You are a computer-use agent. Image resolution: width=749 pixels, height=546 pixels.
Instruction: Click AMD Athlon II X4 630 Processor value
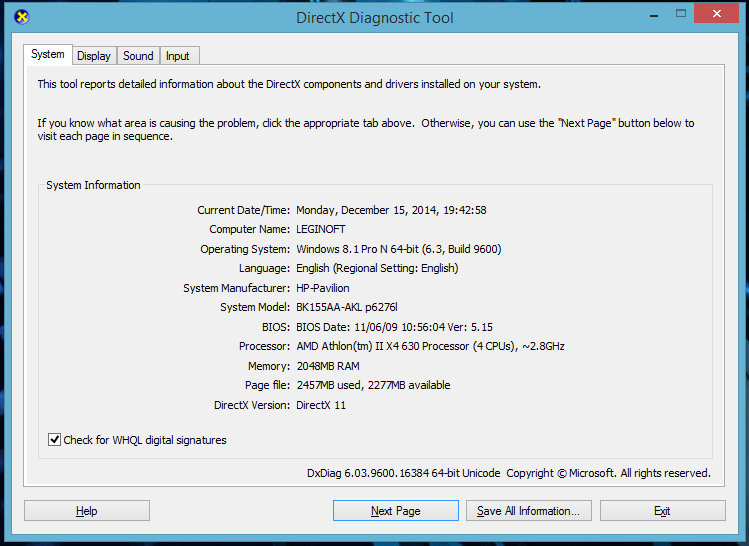430,346
